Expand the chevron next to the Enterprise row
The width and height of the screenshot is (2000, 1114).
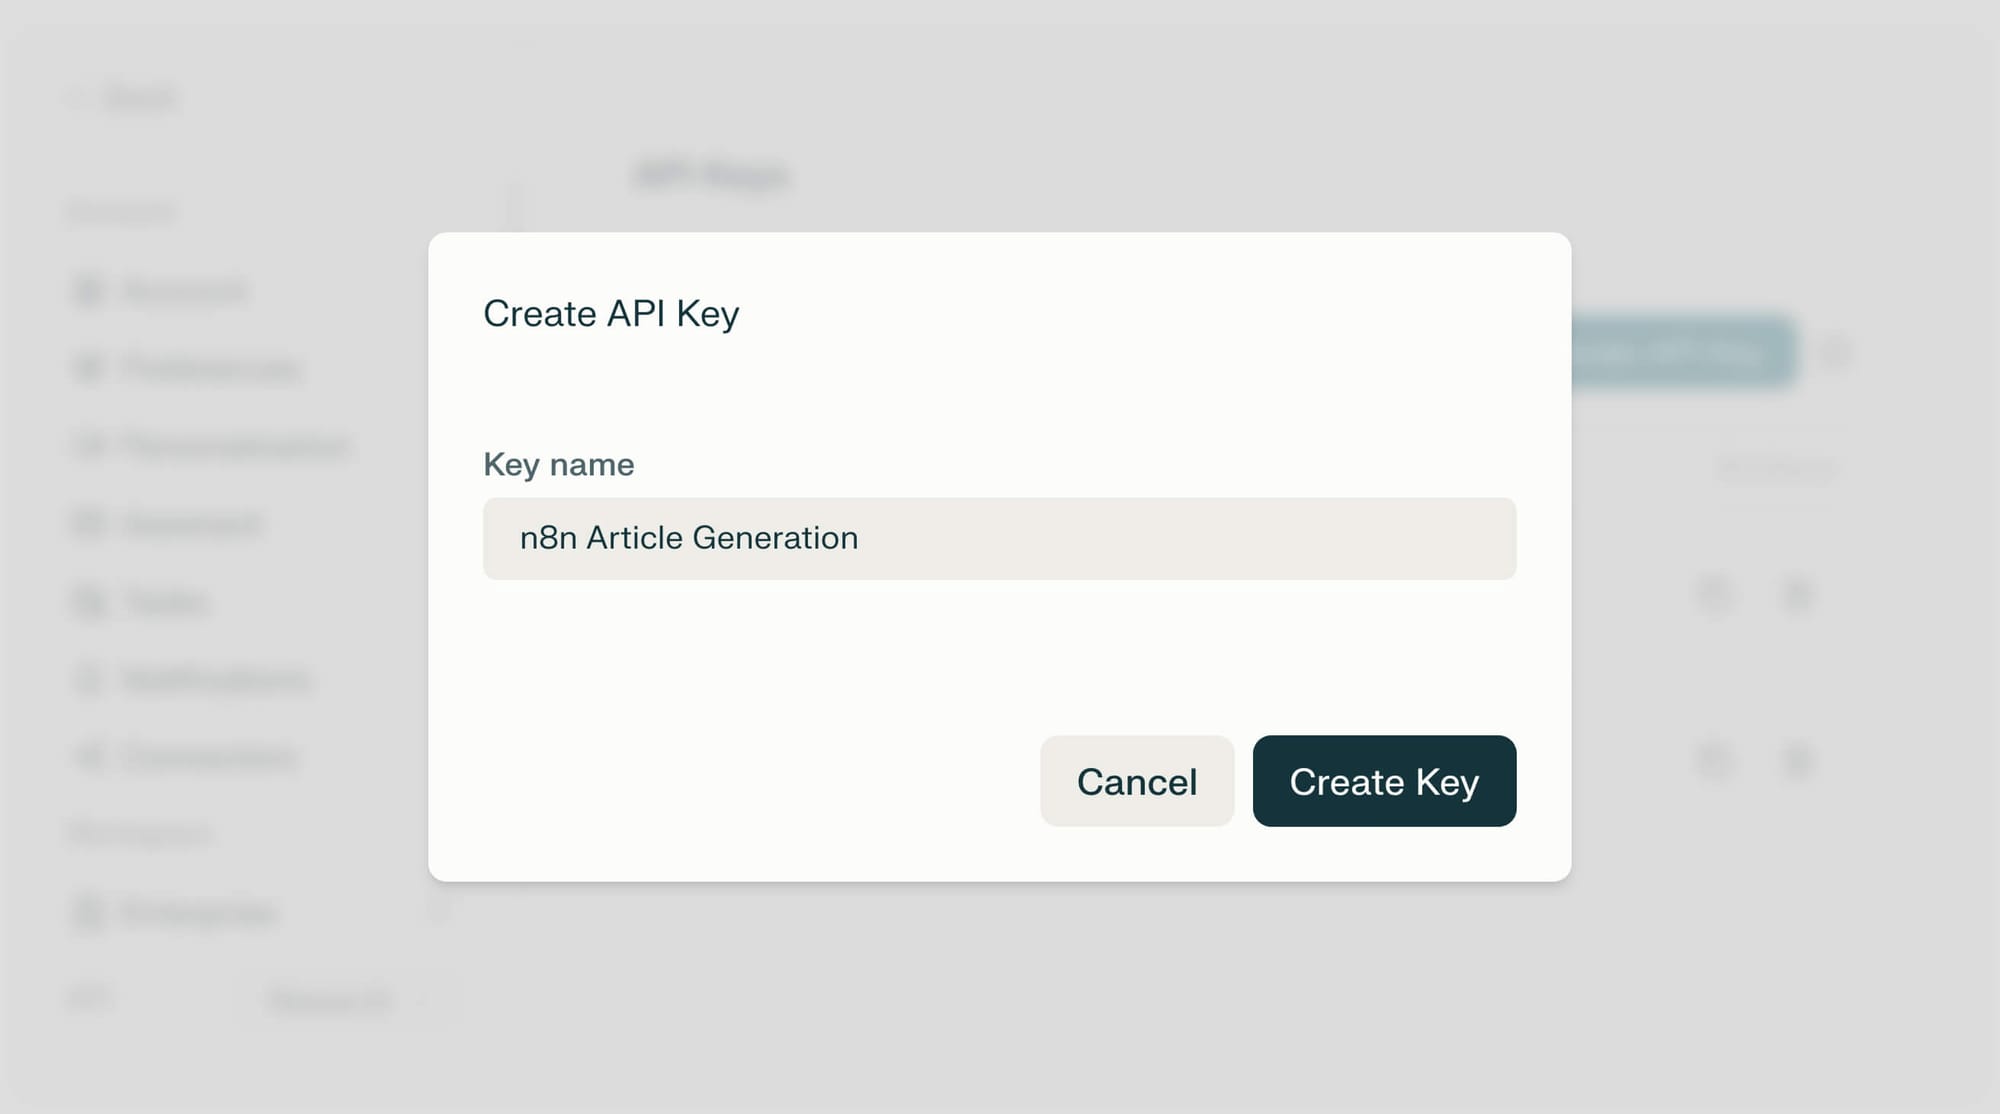[438, 912]
